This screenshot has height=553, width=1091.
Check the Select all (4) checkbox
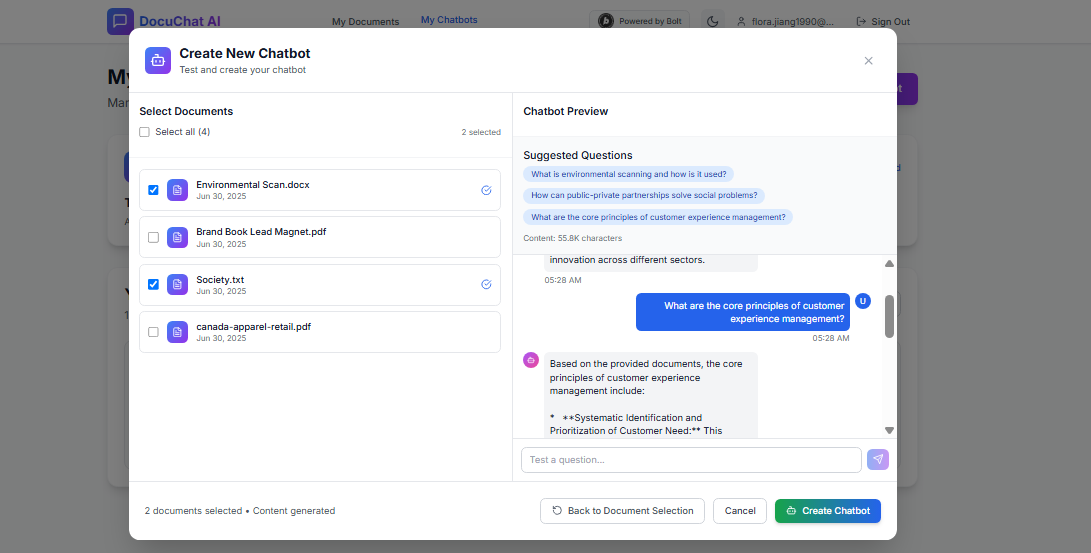pyautogui.click(x=145, y=132)
